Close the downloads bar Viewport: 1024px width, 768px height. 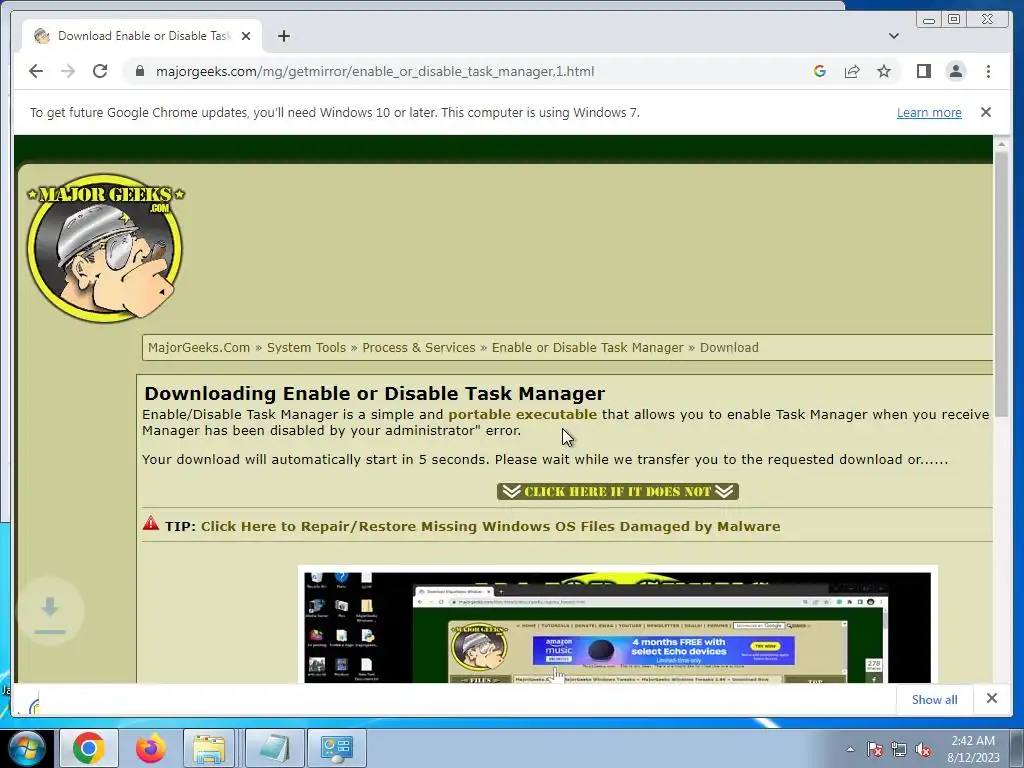pyautogui.click(x=992, y=699)
